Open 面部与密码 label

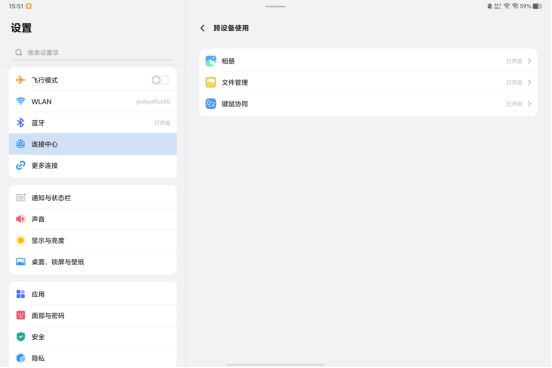48,316
